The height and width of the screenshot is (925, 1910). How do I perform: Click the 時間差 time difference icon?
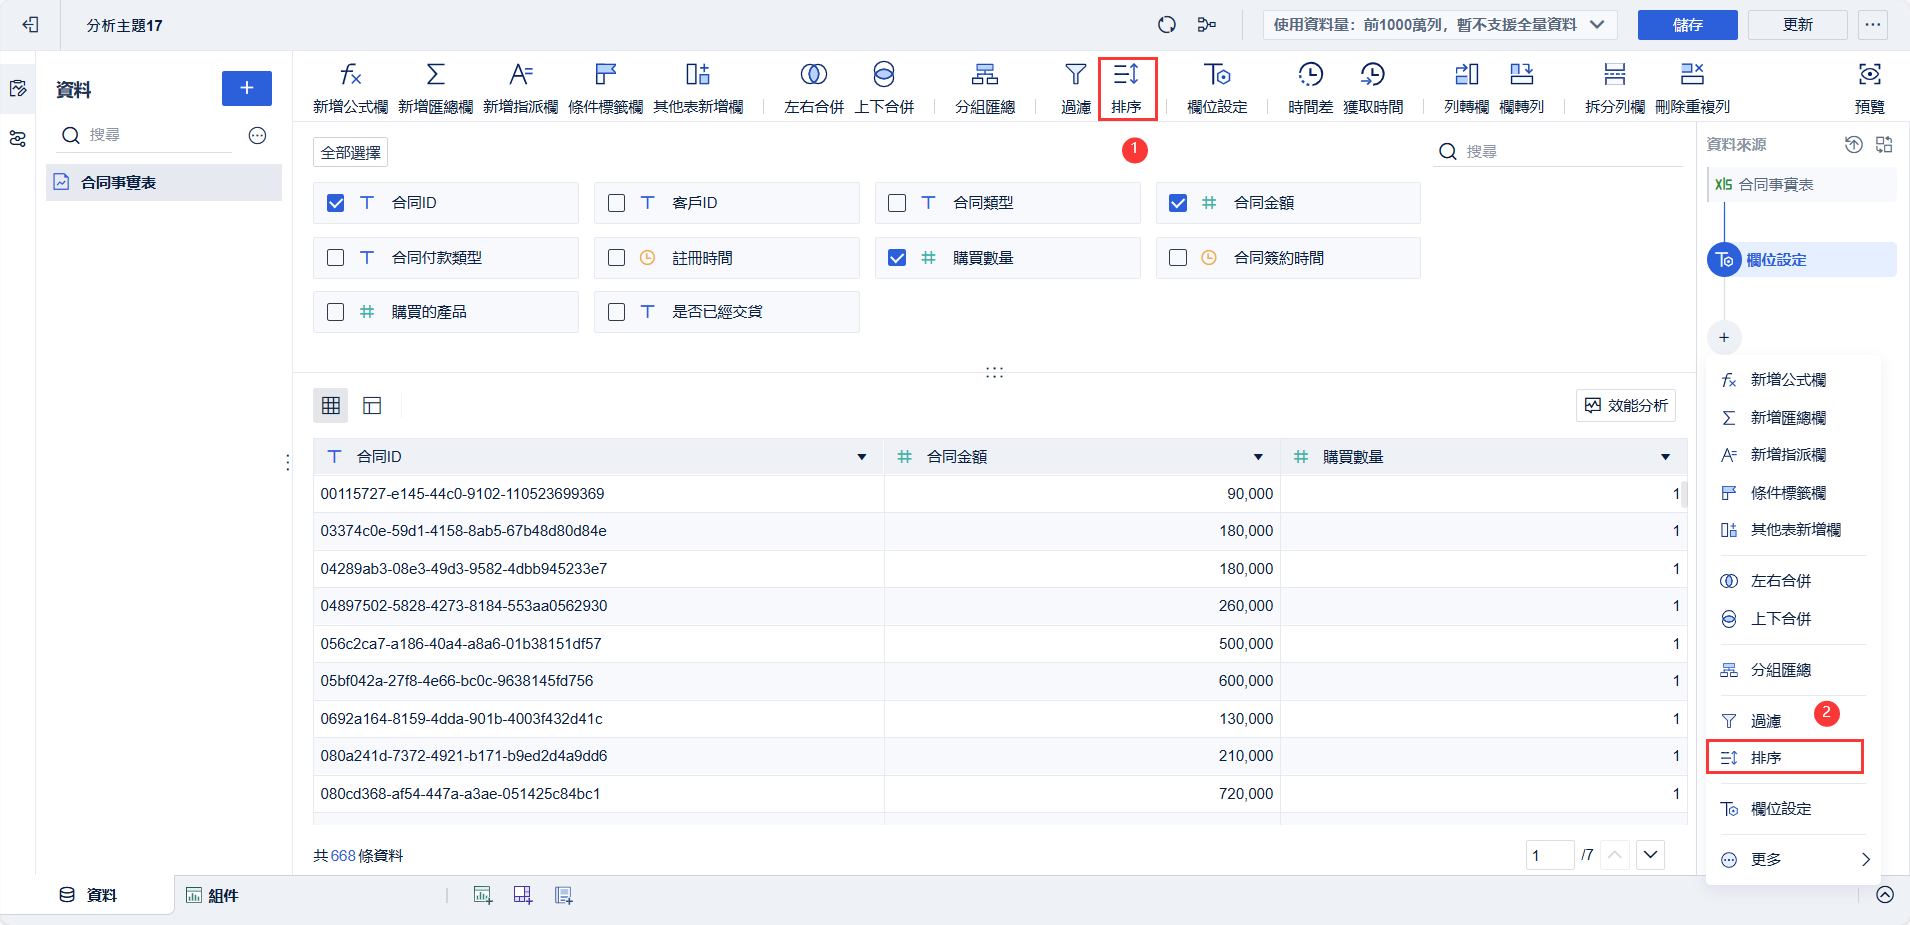tap(1310, 76)
